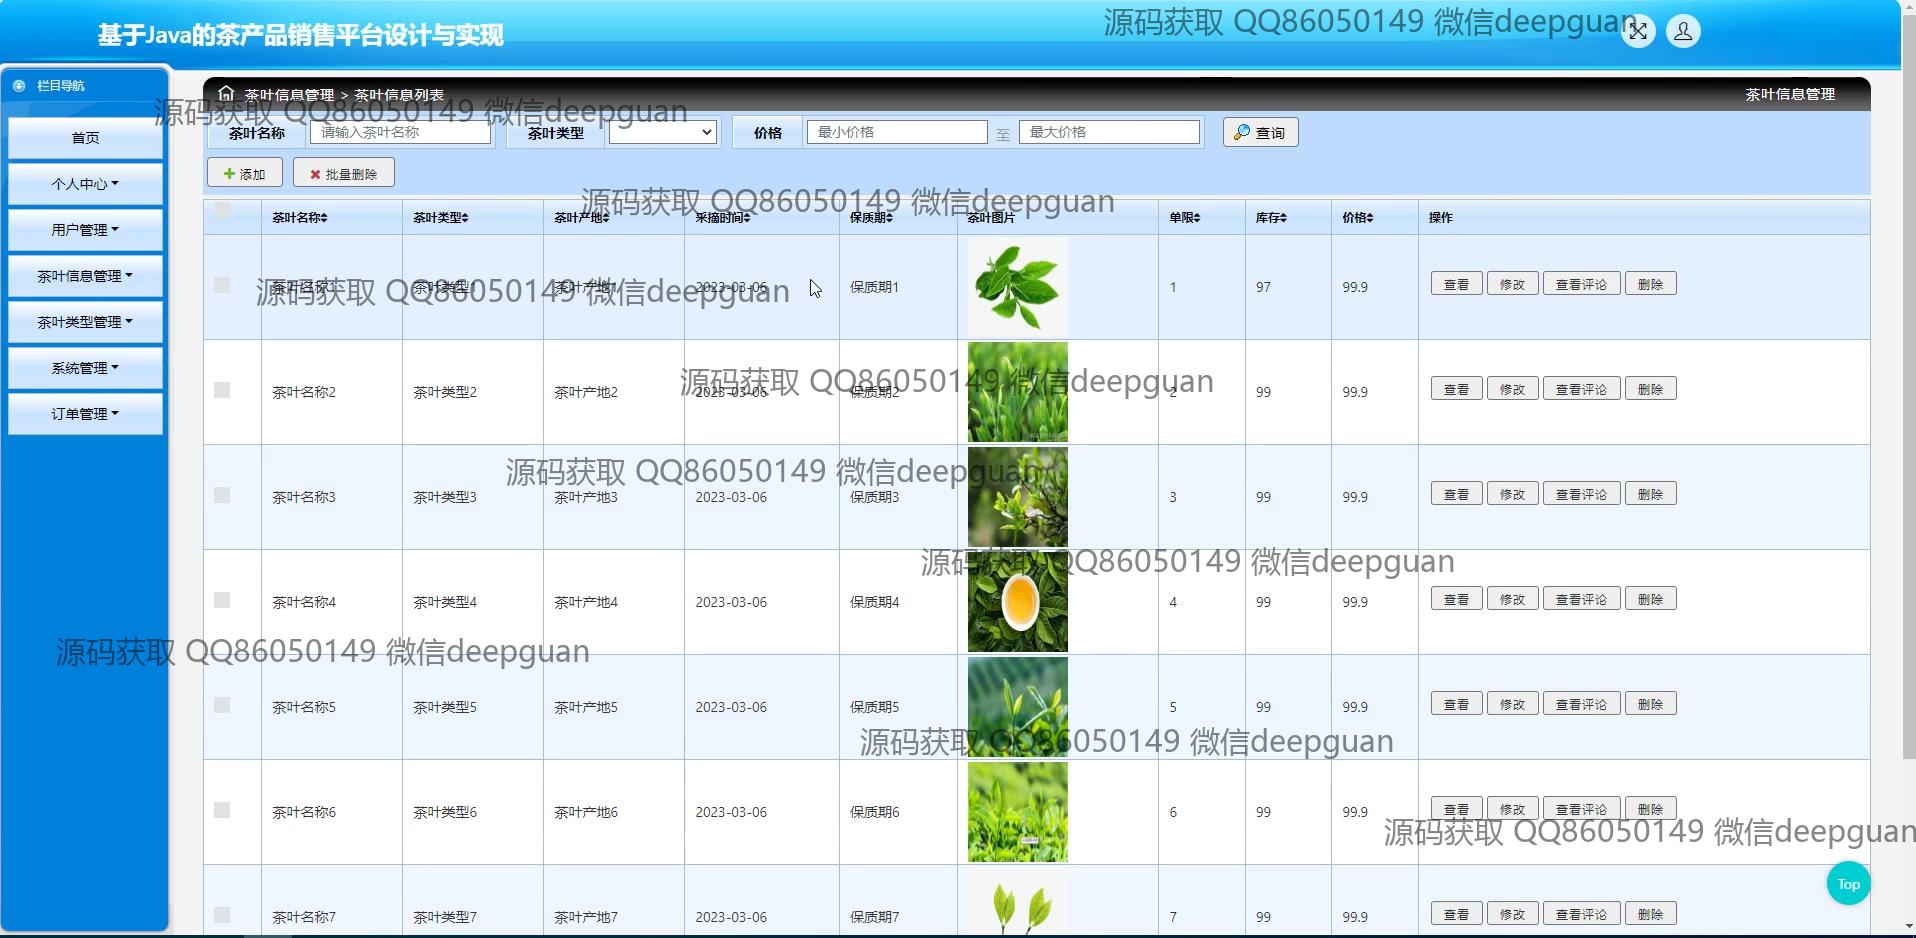Click the home icon in breadcrumb
The height and width of the screenshot is (938, 1916).
pos(226,94)
